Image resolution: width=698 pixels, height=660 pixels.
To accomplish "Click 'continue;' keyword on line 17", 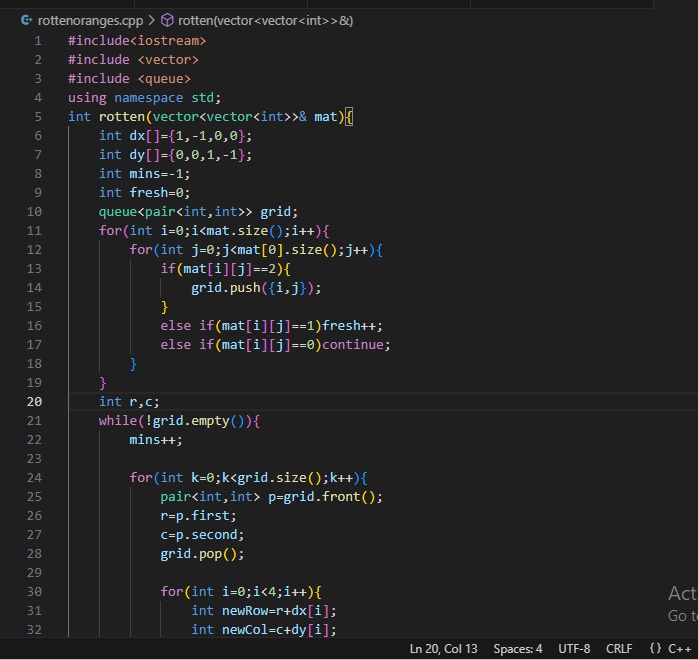I will (x=356, y=344).
